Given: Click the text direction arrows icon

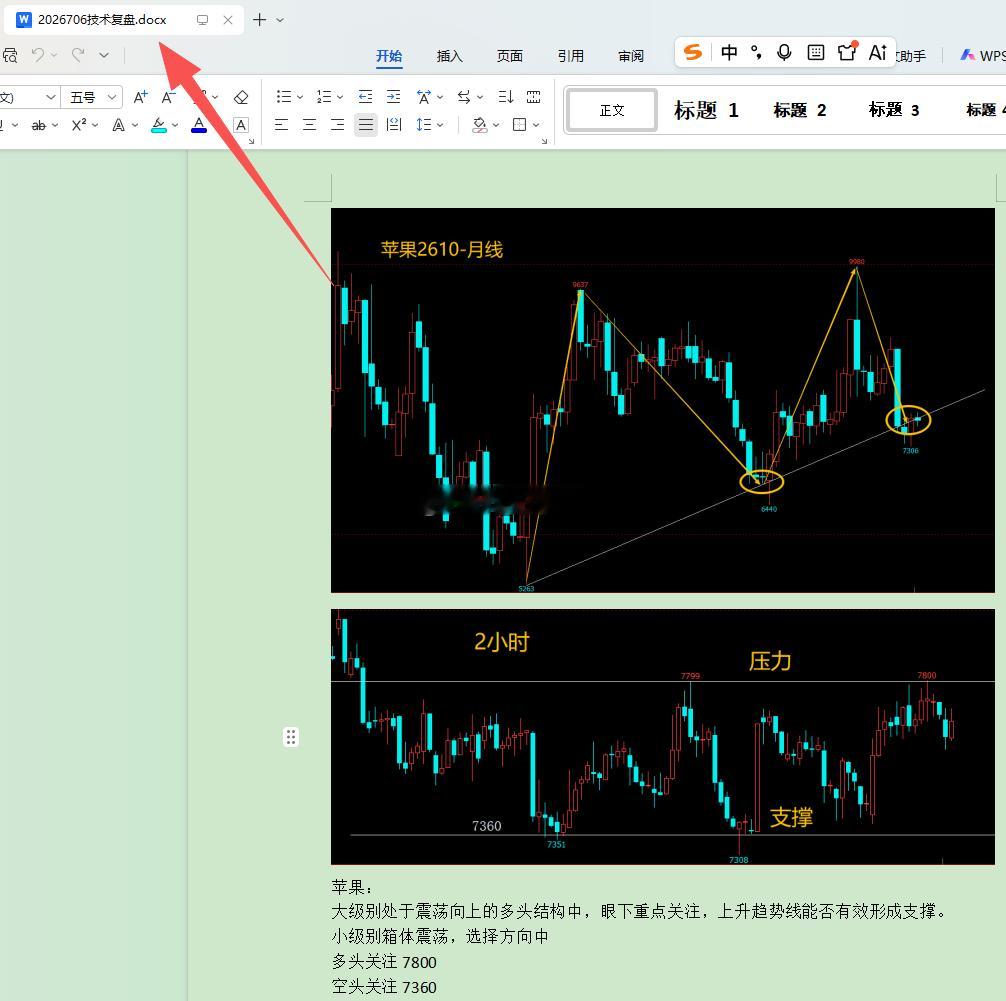Looking at the screenshot, I should (x=464, y=97).
